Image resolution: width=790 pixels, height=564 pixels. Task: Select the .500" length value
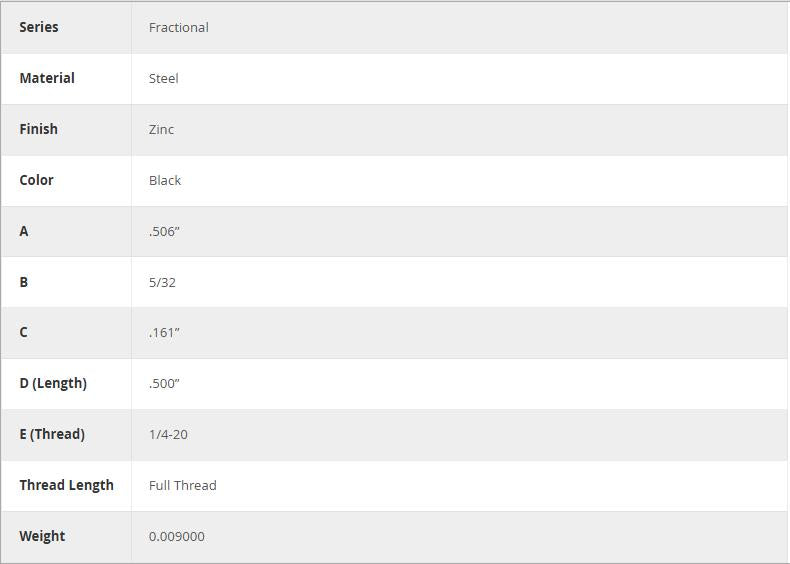(164, 383)
